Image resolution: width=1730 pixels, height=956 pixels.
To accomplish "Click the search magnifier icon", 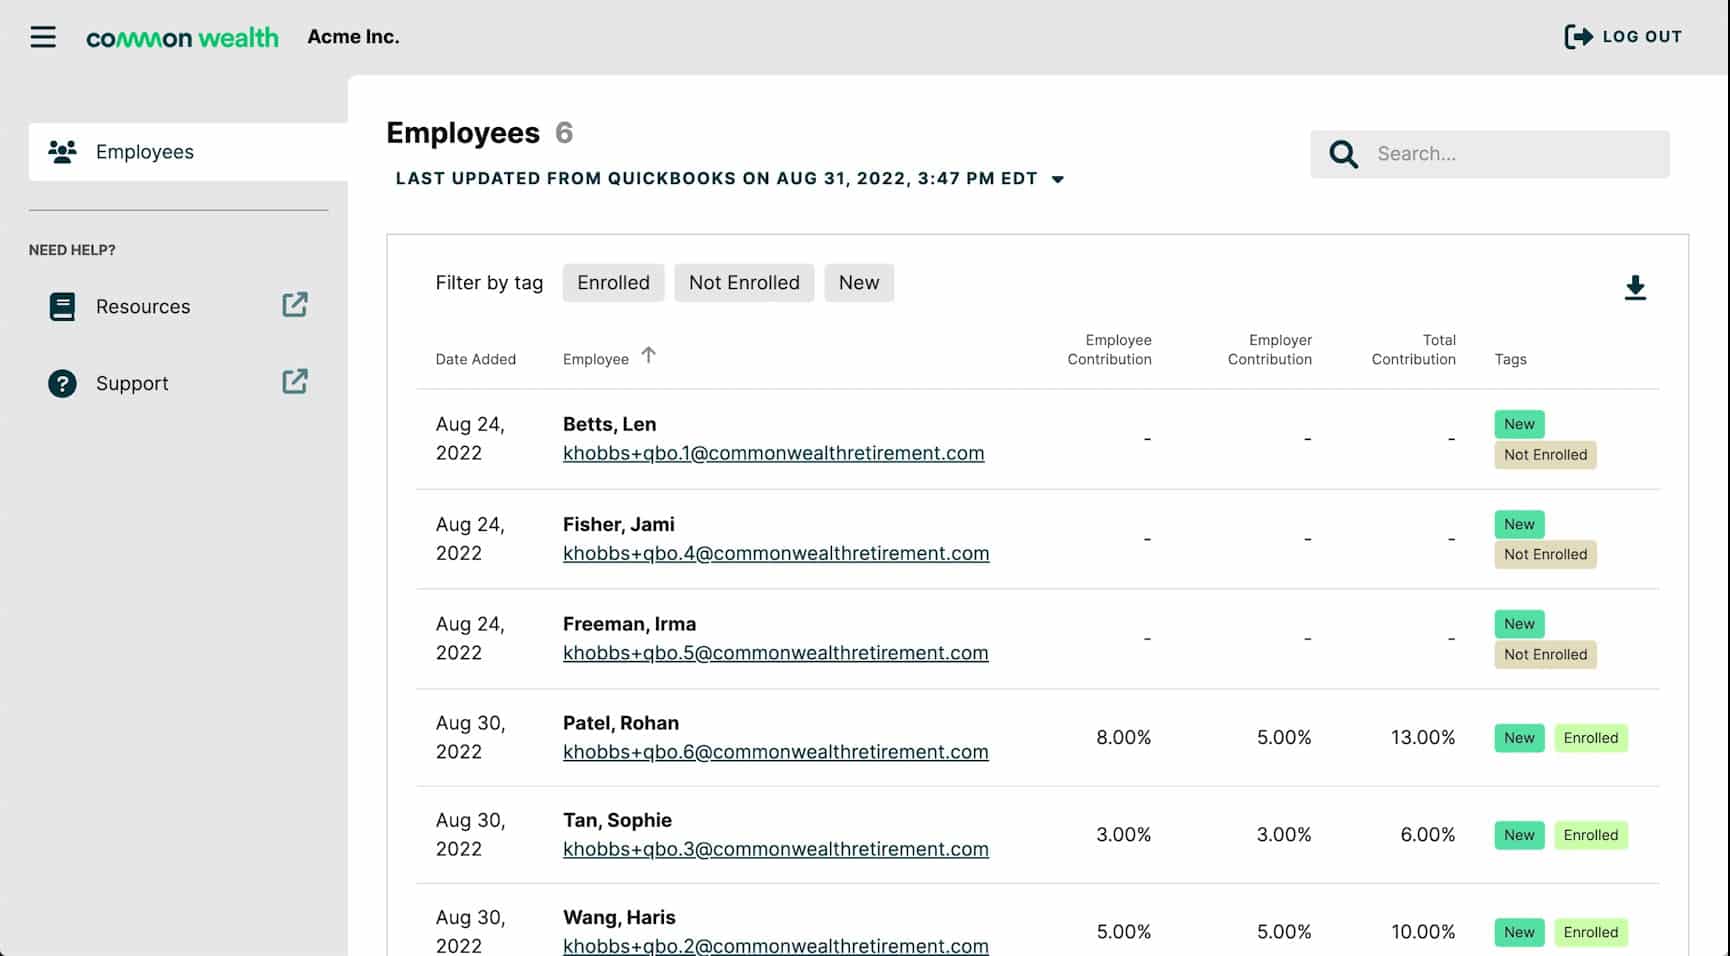I will 1343,154.
